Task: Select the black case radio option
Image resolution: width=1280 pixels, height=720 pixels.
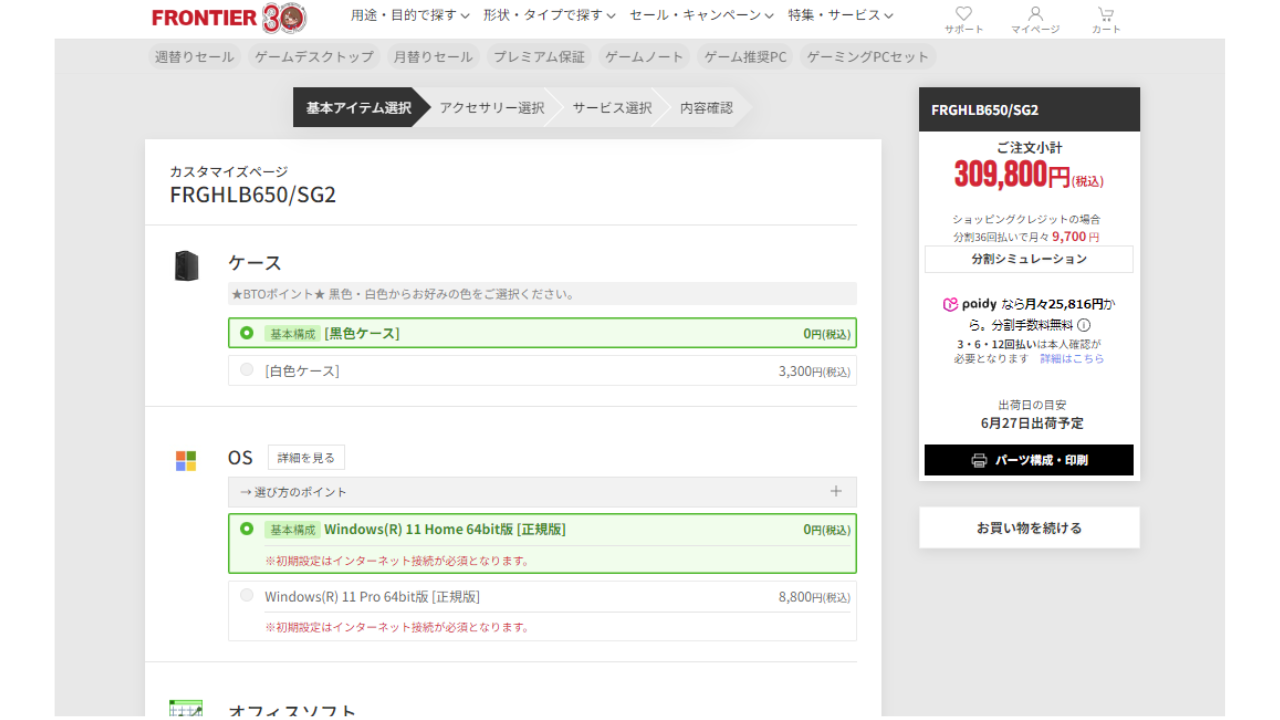Action: point(247,333)
